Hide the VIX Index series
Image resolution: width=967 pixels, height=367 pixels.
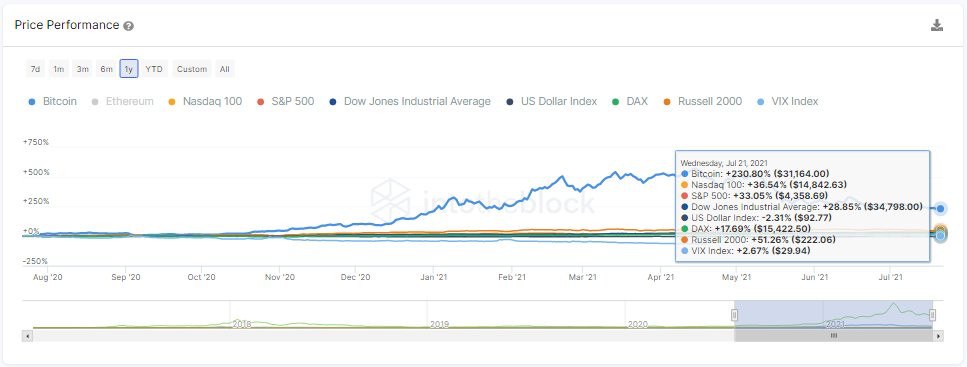(788, 101)
